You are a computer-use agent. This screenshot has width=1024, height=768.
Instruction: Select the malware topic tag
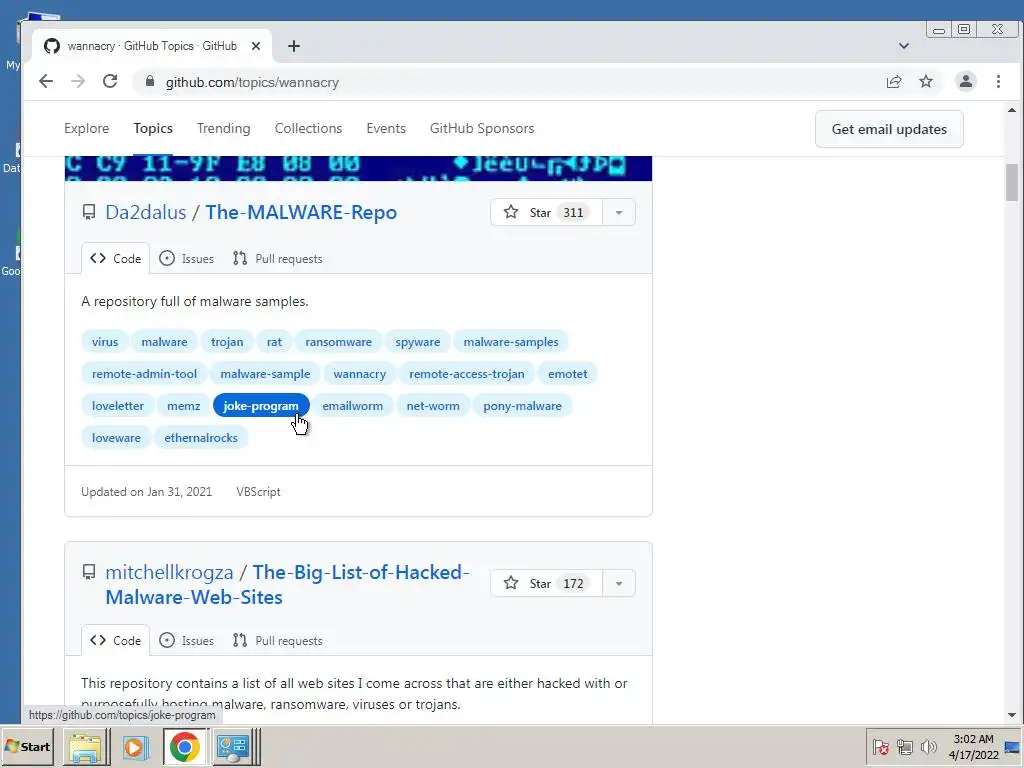pyautogui.click(x=165, y=342)
